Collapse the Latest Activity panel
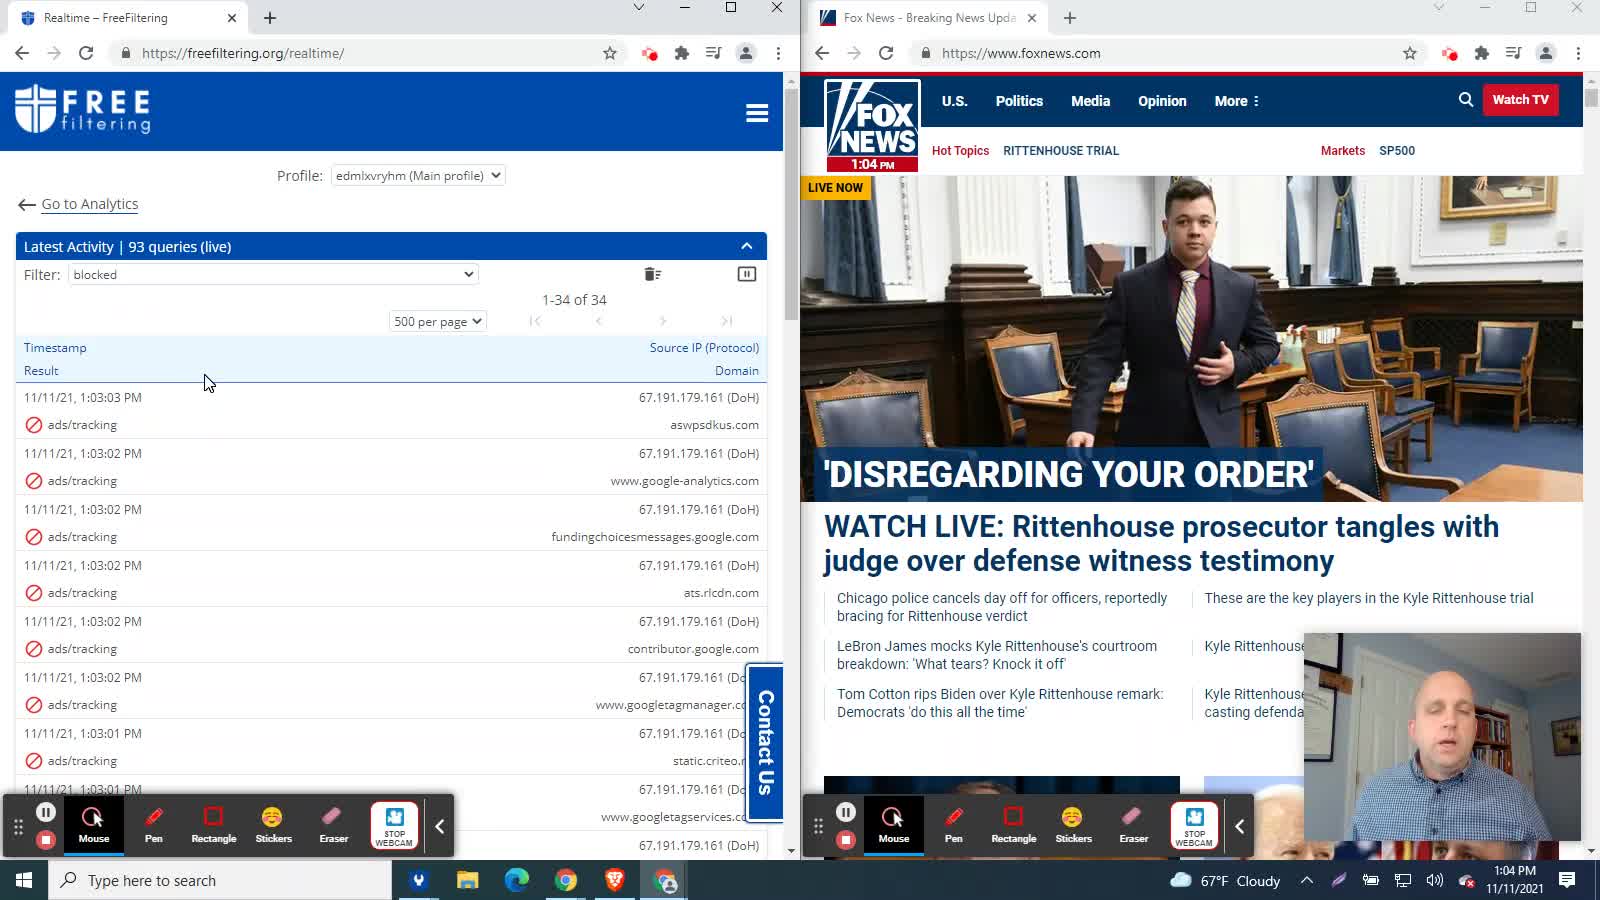This screenshot has height=900, width=1600. [746, 246]
